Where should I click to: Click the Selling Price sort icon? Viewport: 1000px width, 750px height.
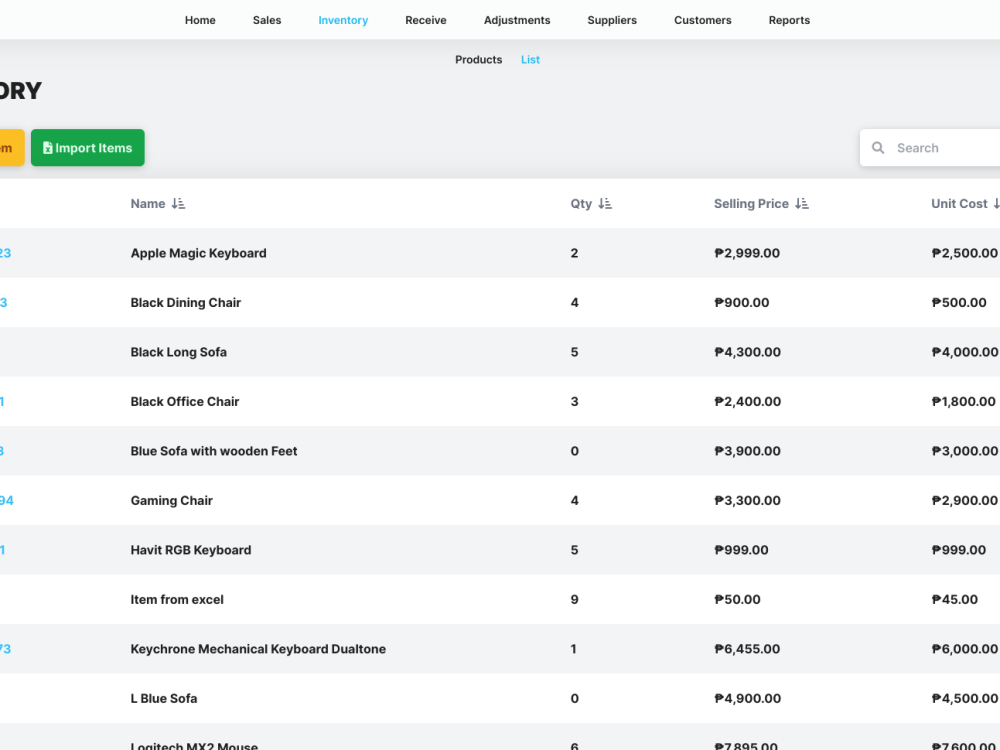tap(800, 203)
